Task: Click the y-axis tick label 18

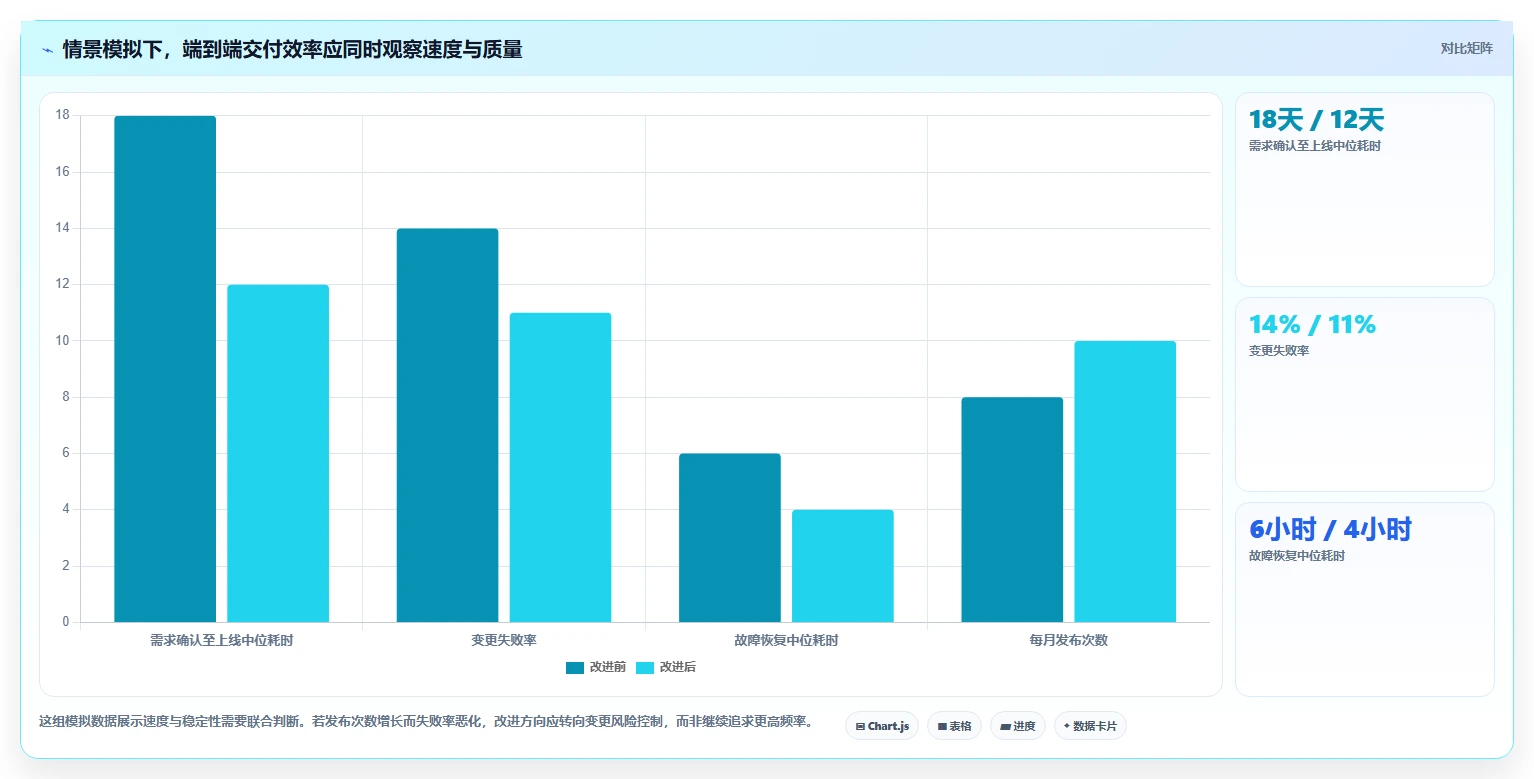Action: click(x=62, y=115)
